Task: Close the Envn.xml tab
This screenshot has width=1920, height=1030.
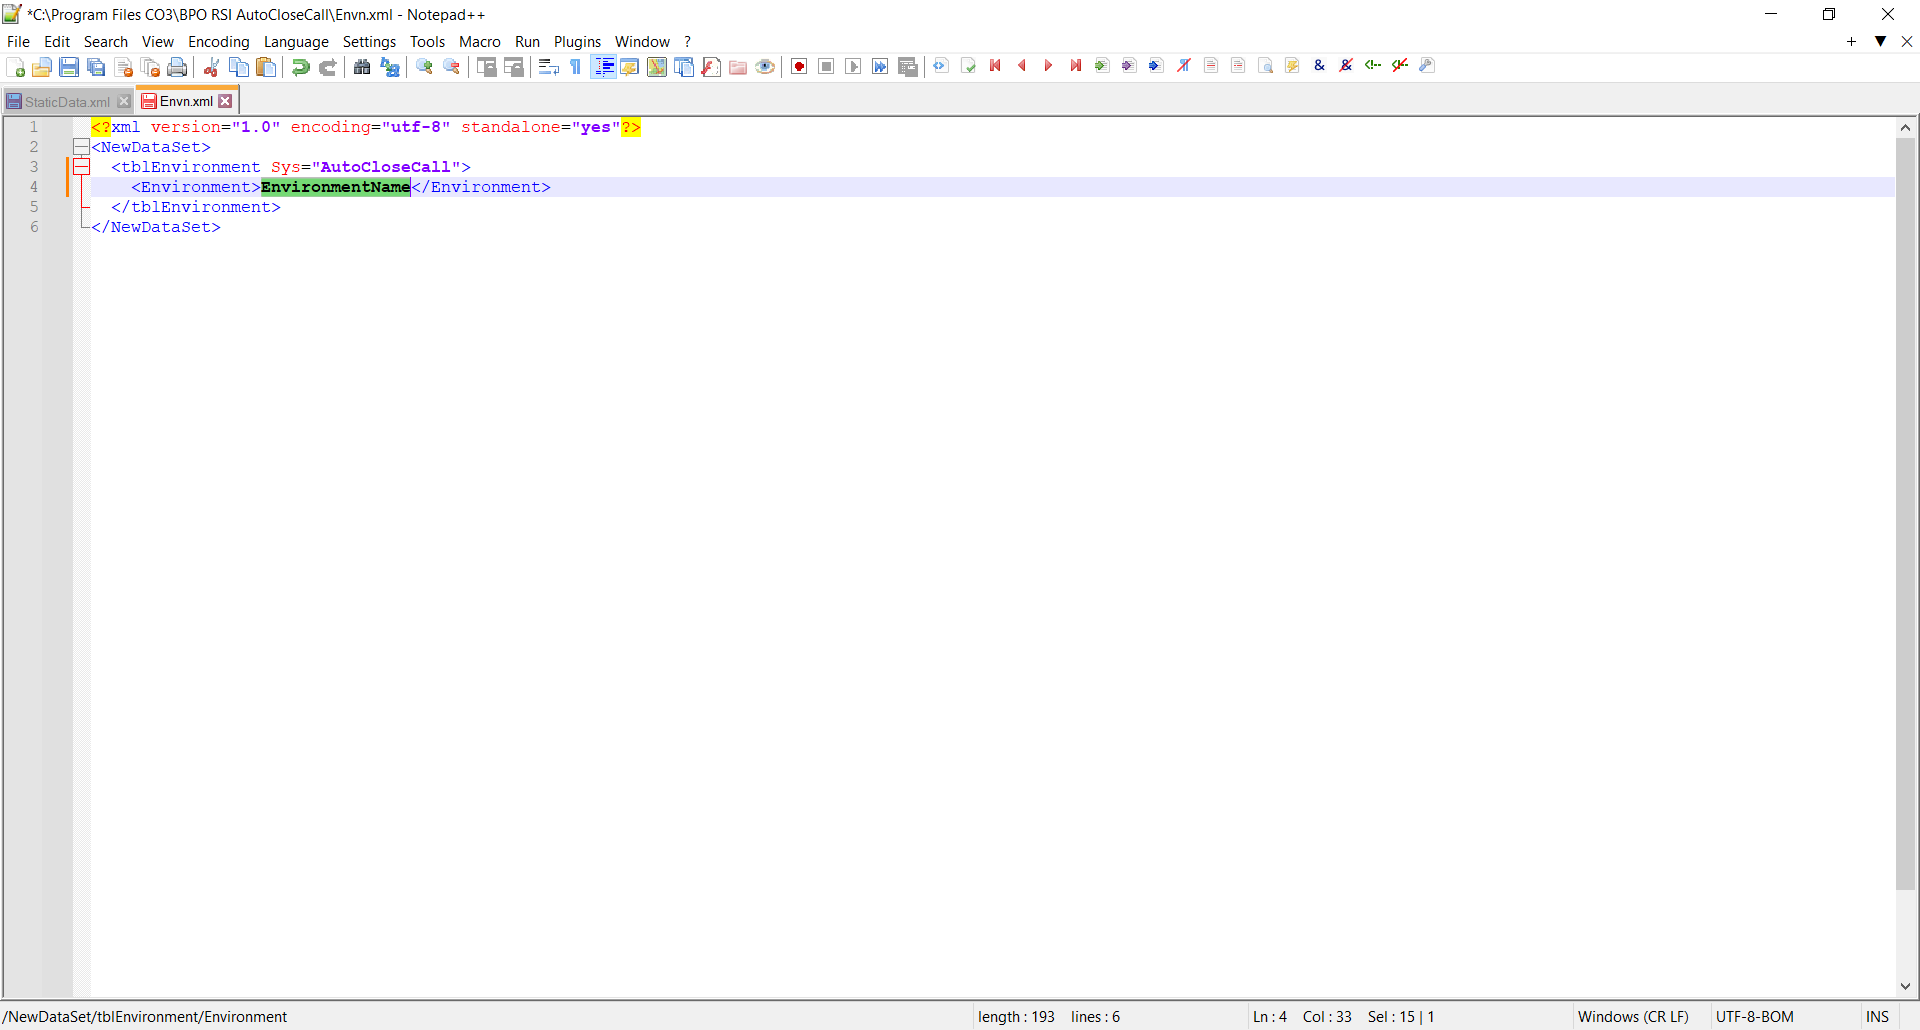Action: point(226,101)
